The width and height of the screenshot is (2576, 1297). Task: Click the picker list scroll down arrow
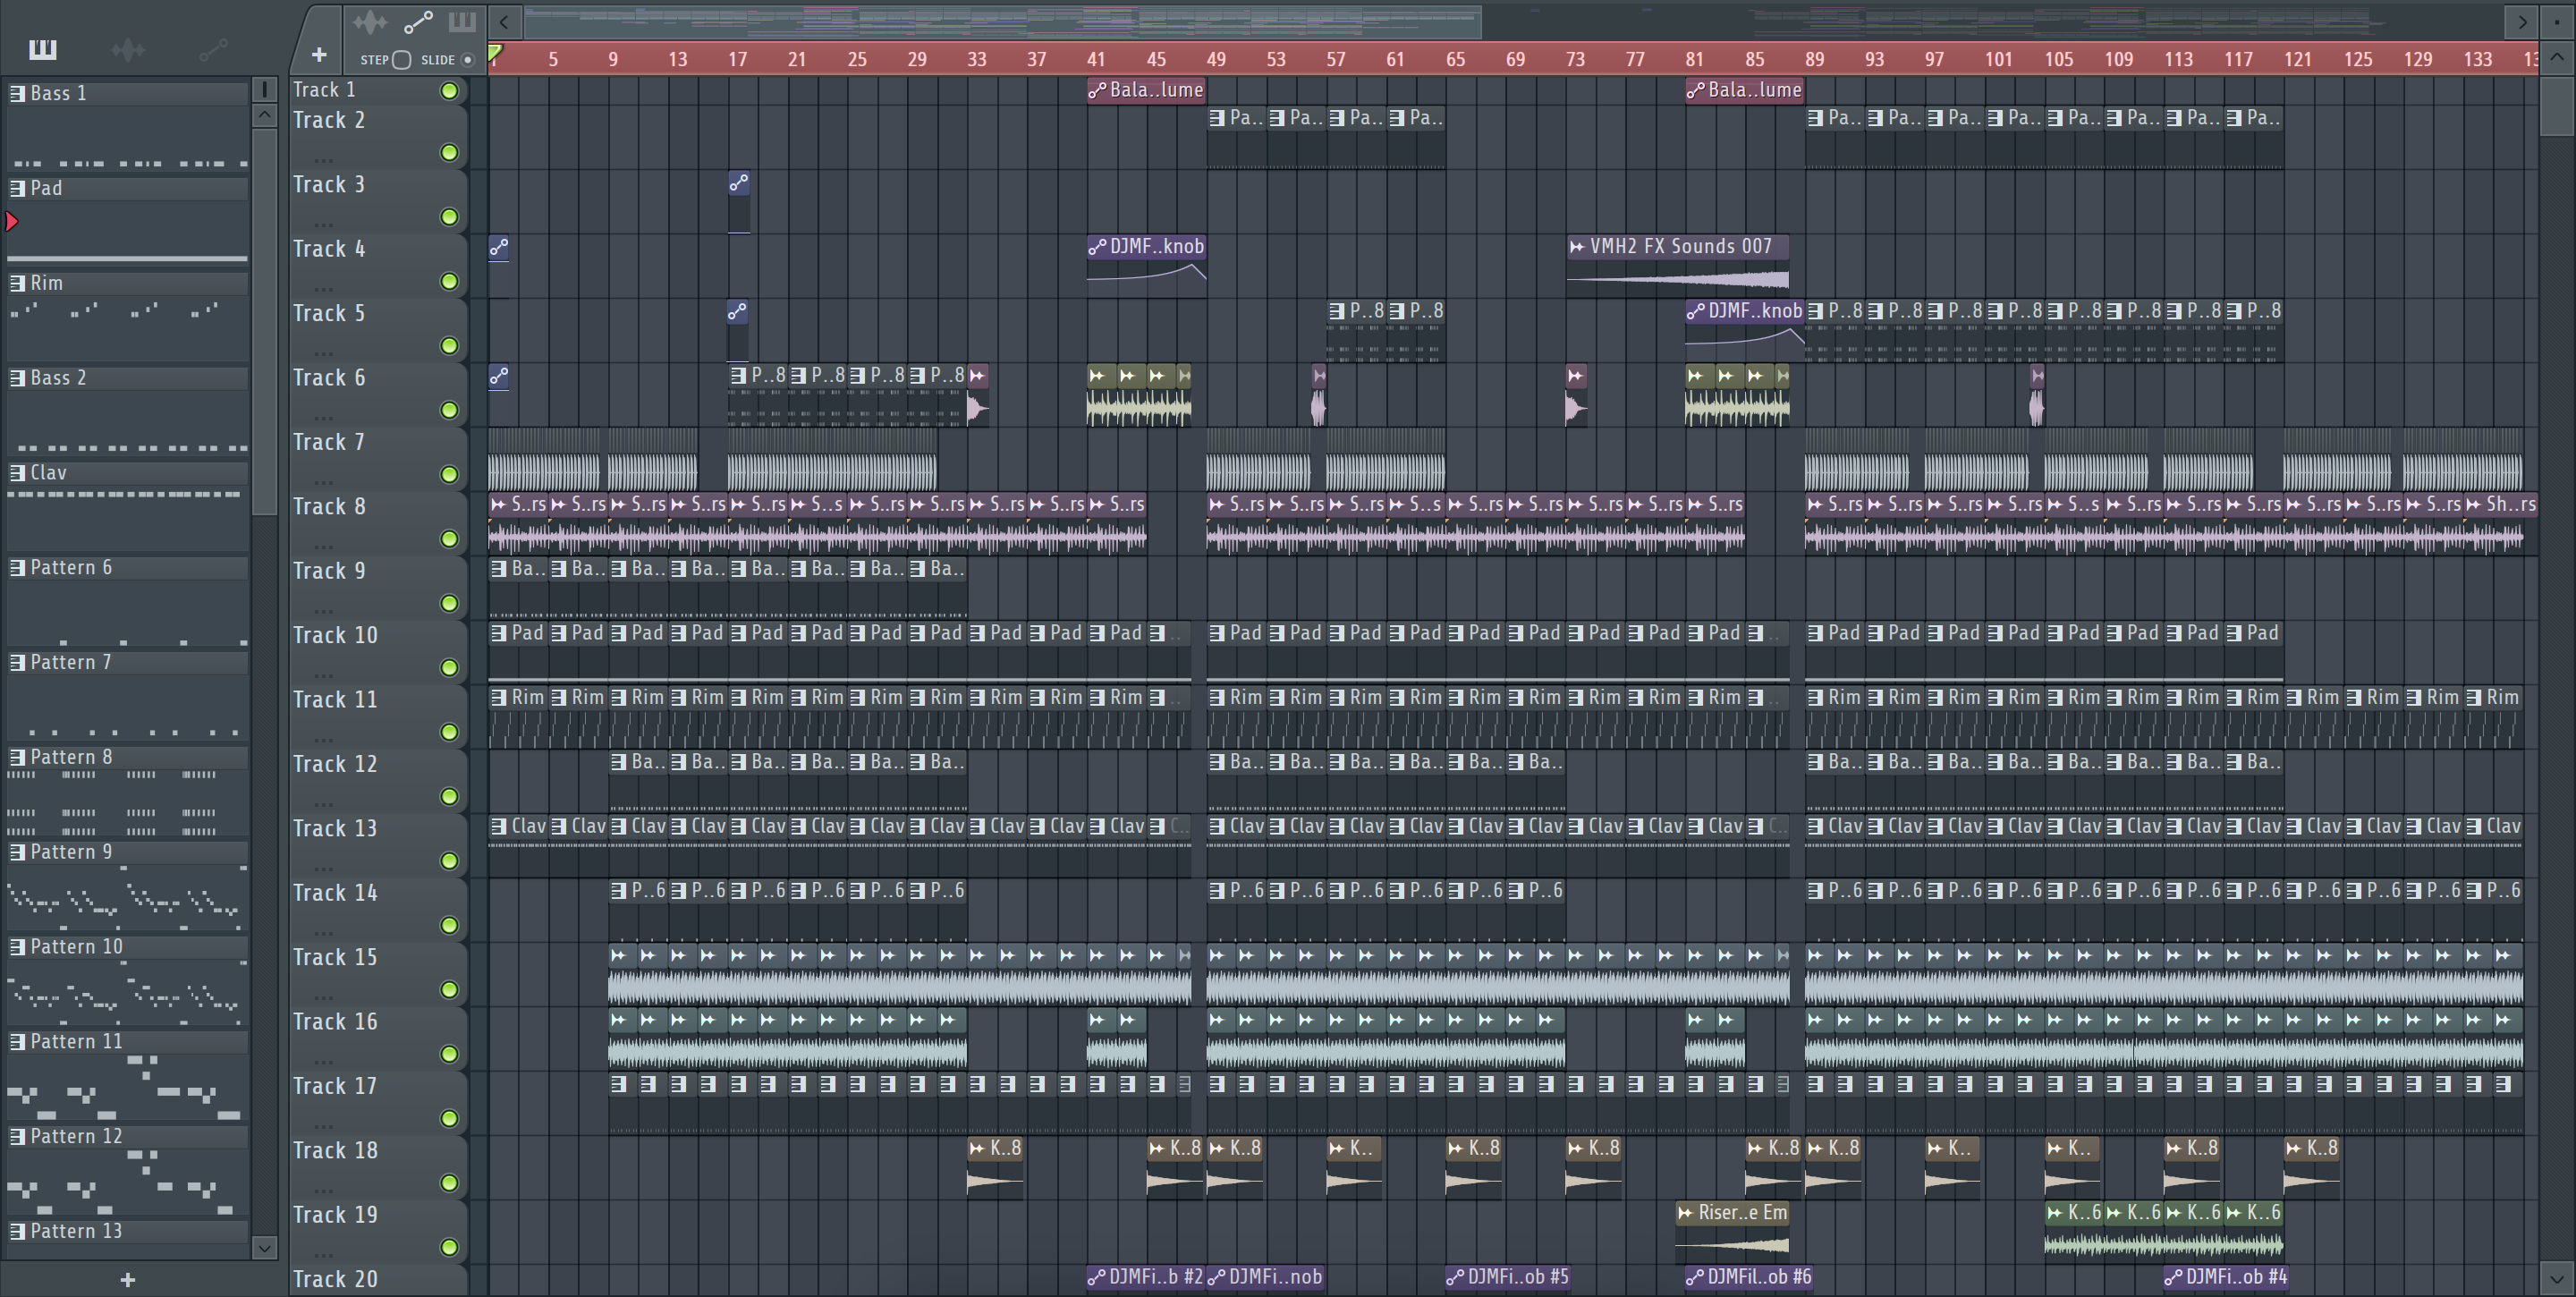click(x=264, y=1247)
